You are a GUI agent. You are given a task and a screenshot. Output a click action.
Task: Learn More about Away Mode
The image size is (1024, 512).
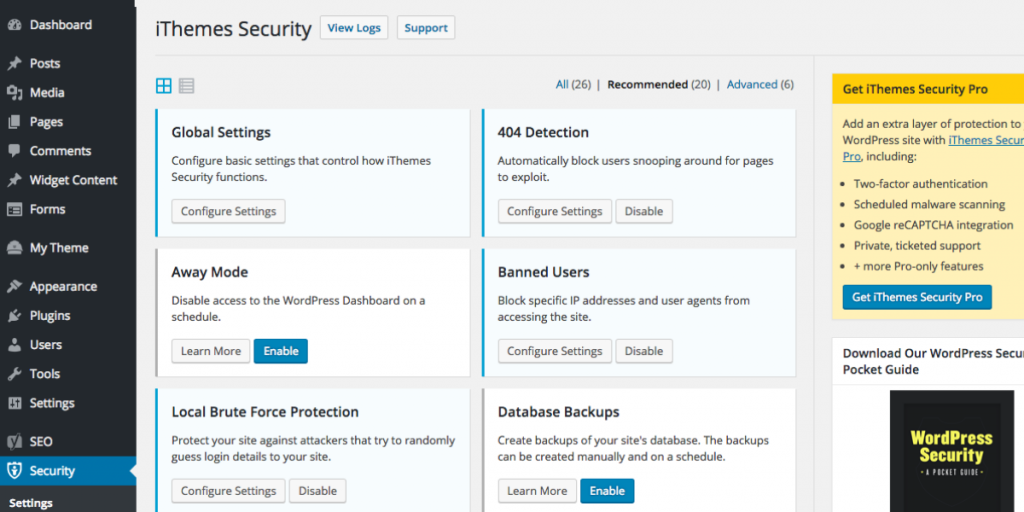pos(211,351)
